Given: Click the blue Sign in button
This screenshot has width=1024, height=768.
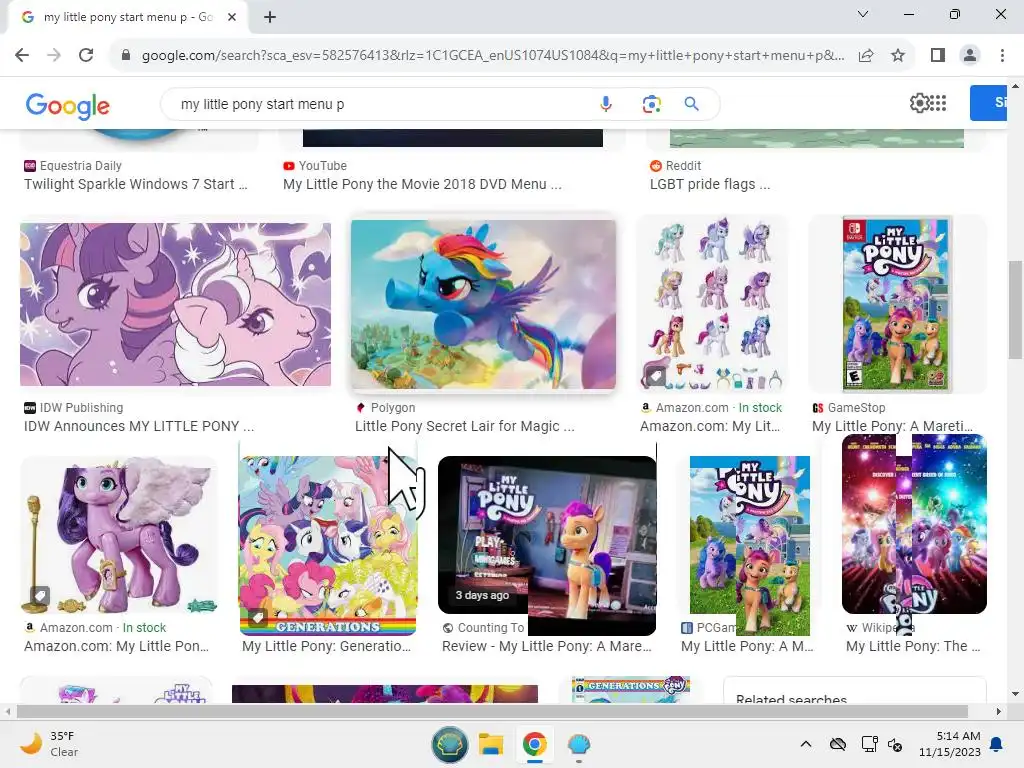Looking at the screenshot, I should click(x=988, y=103).
